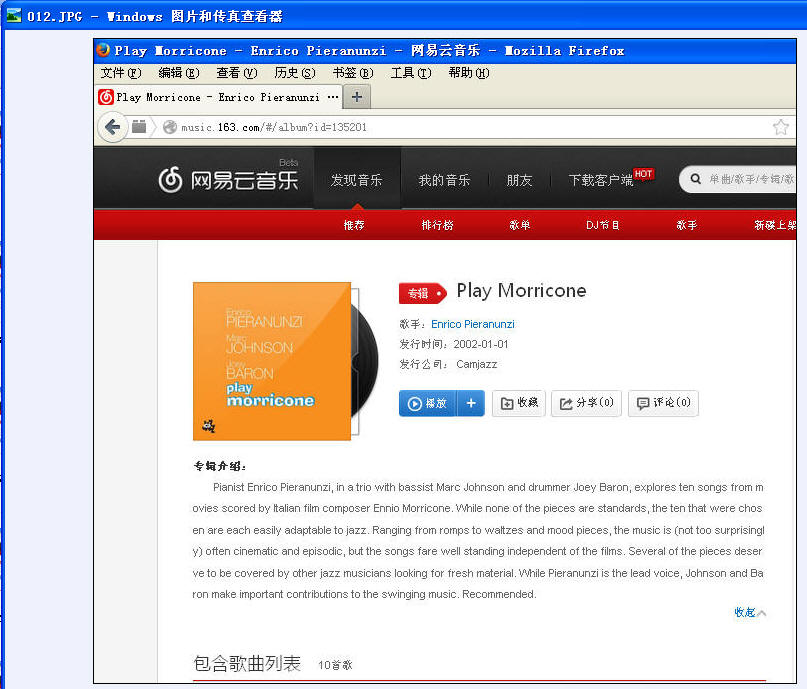Open a new tab with the plus button
Viewport: 807px width, 689px height.
click(357, 97)
